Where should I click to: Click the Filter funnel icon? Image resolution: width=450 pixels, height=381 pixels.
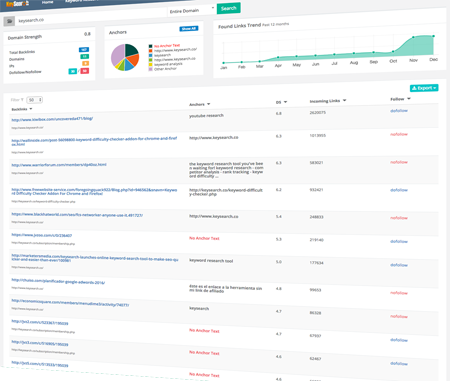point(22,100)
